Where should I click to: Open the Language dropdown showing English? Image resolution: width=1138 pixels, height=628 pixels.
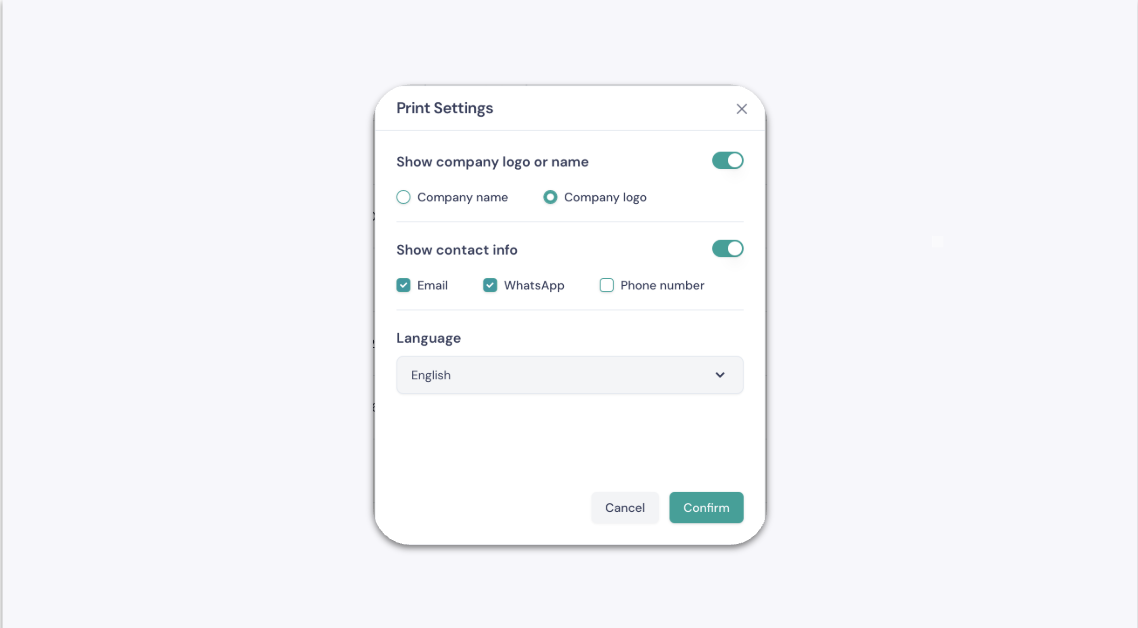570,375
